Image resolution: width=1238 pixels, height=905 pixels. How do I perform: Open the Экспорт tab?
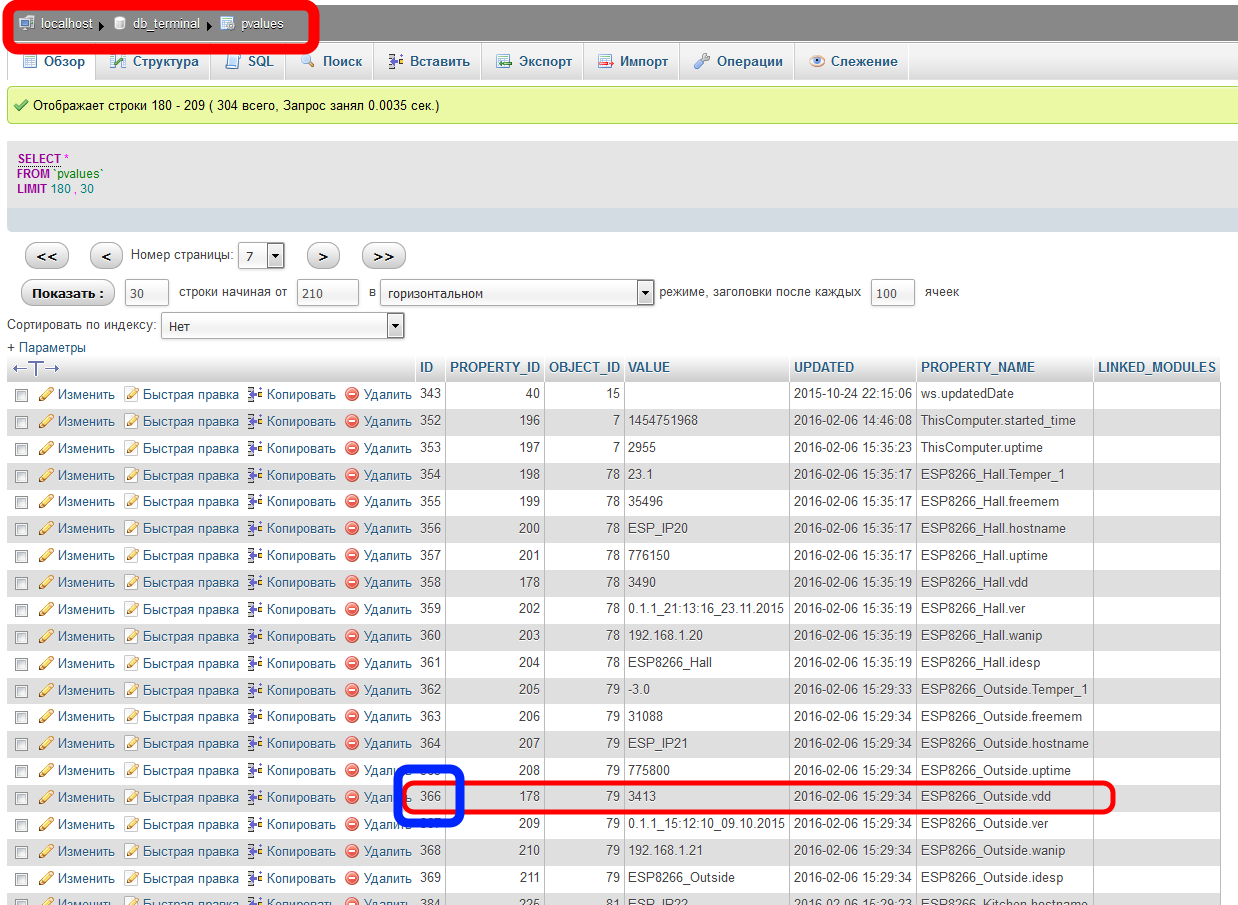534,61
